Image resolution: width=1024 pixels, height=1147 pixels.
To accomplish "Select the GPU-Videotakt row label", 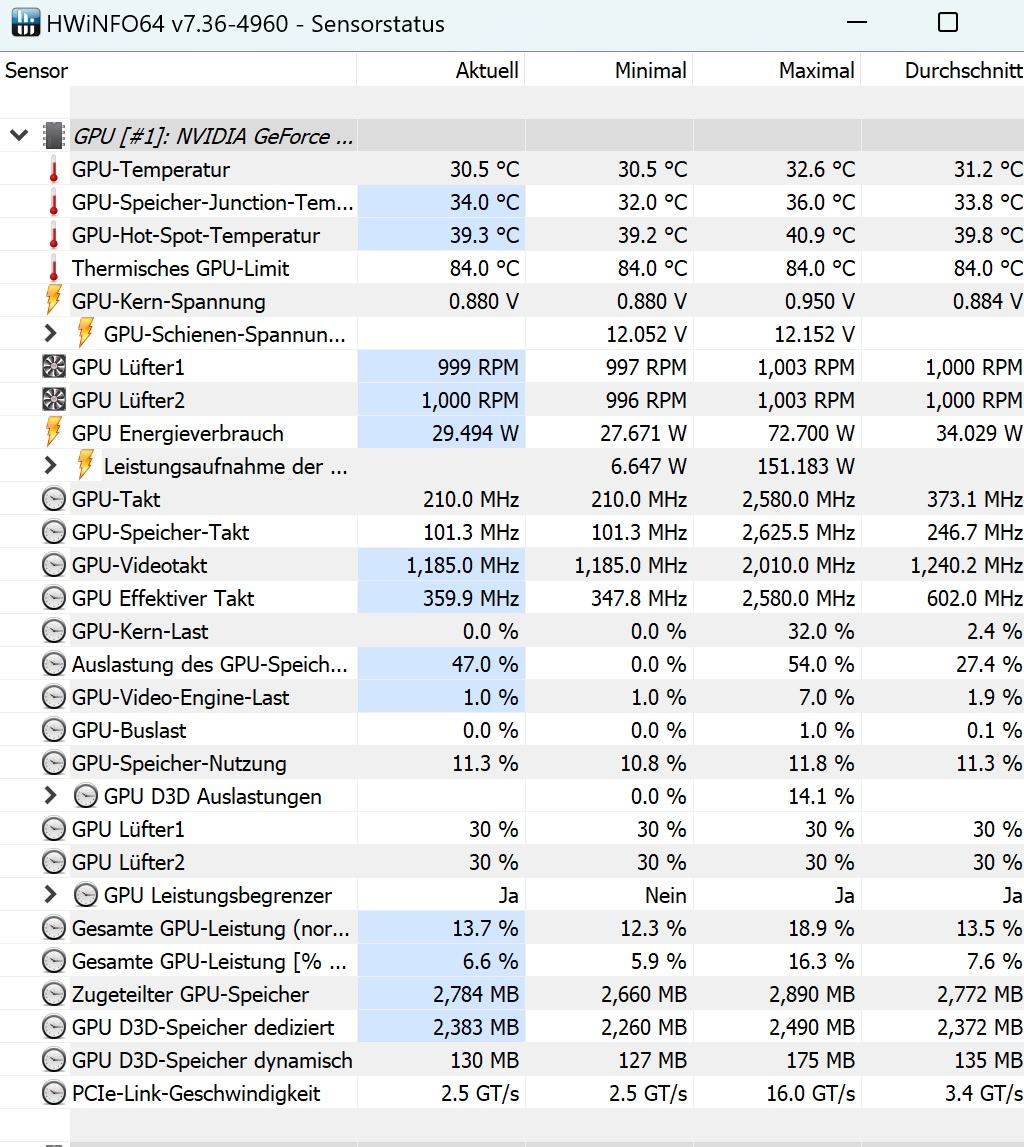I will (140, 565).
